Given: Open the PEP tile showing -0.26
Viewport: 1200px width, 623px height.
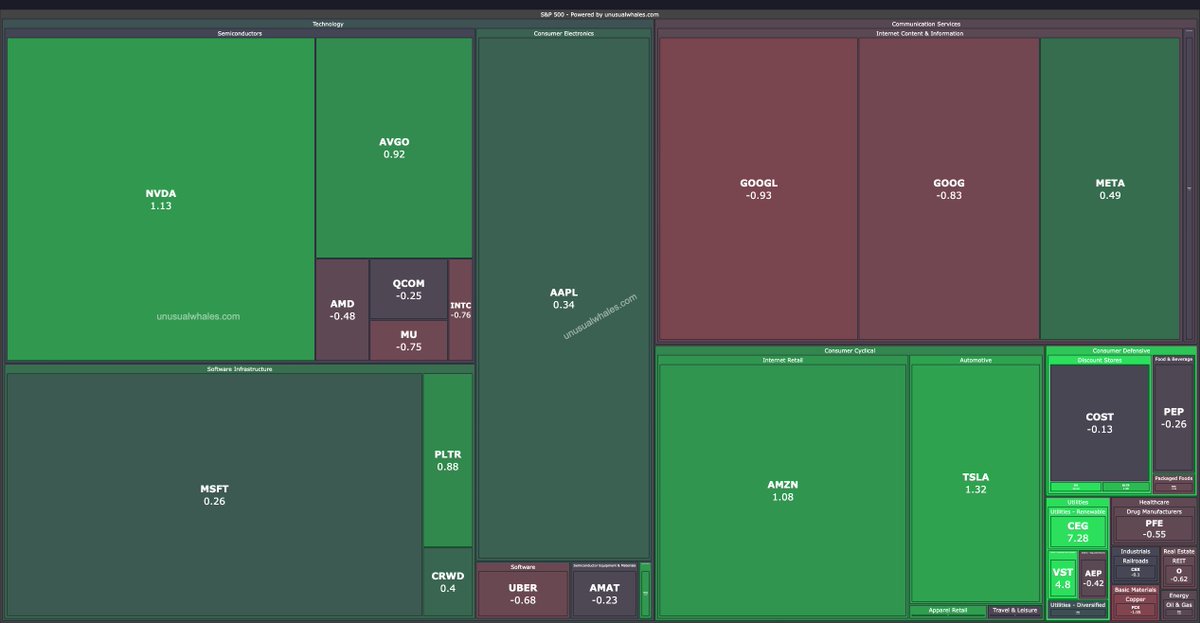Looking at the screenshot, I should 1174,417.
